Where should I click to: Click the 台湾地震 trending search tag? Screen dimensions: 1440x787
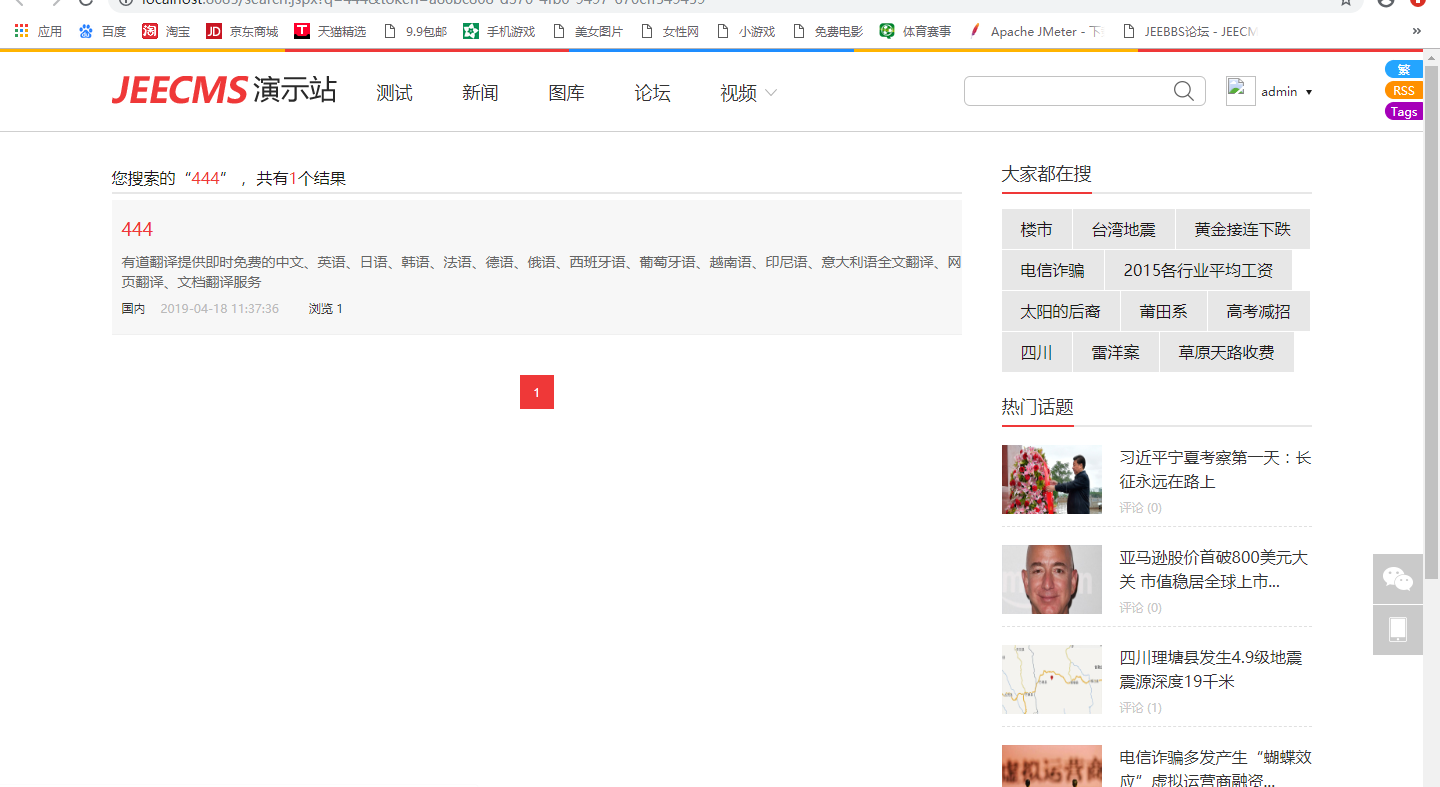1123,229
